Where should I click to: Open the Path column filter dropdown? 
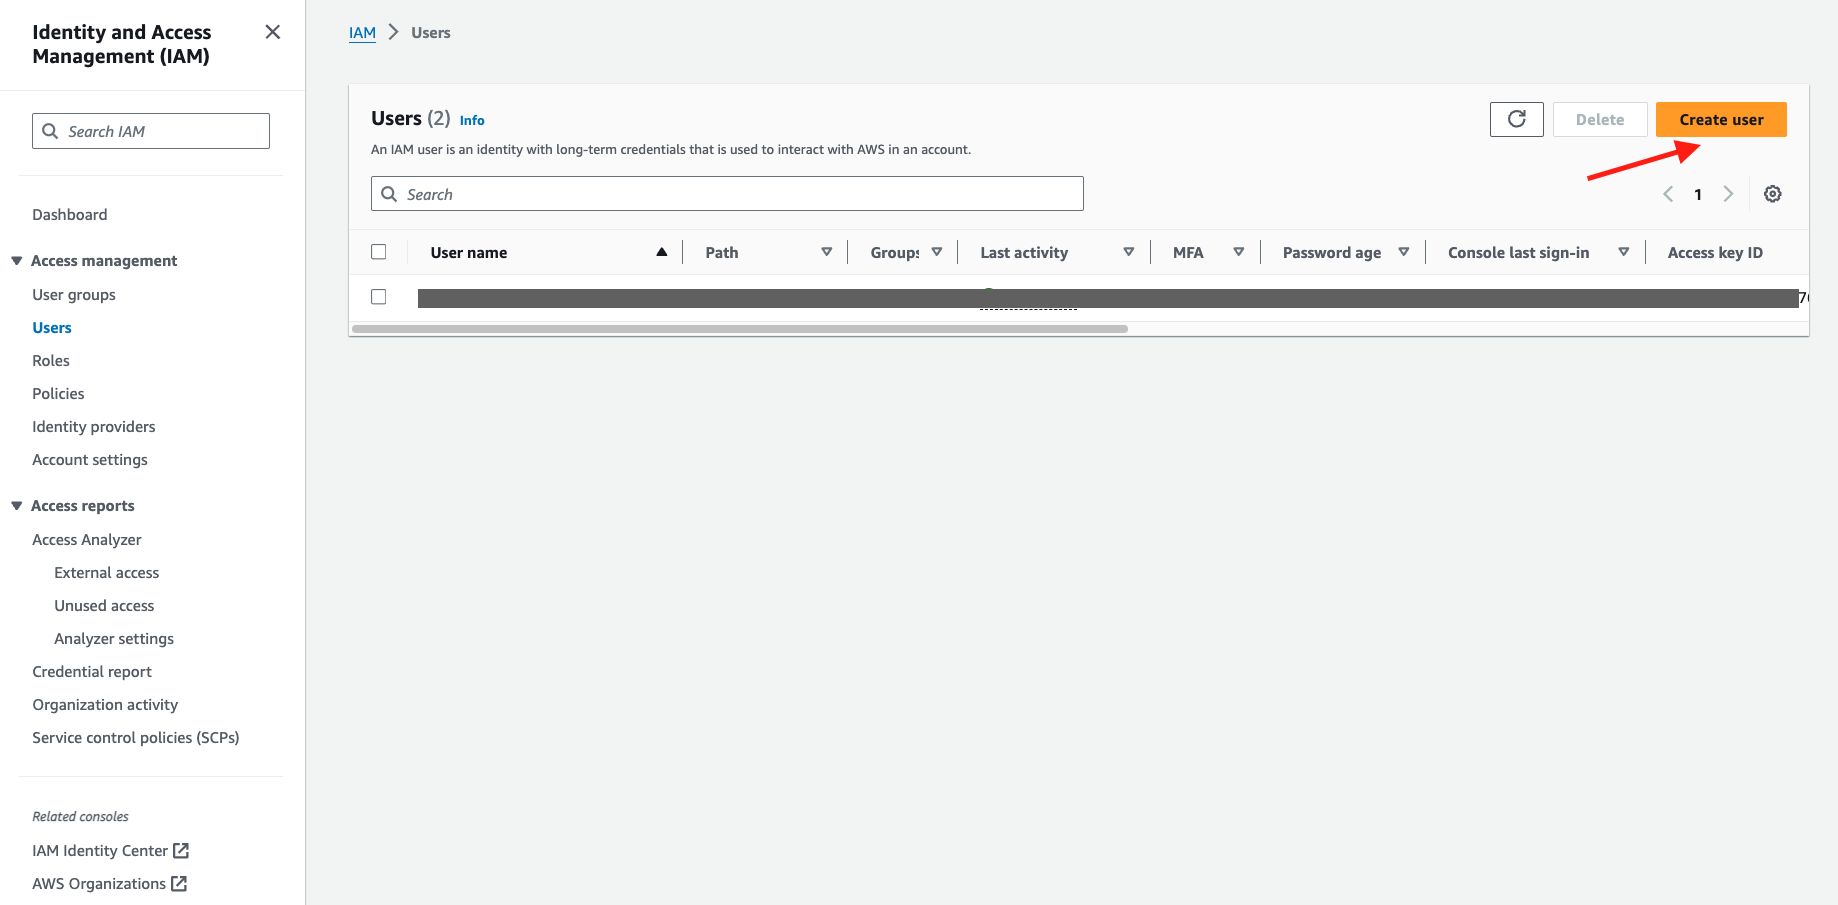(x=827, y=251)
